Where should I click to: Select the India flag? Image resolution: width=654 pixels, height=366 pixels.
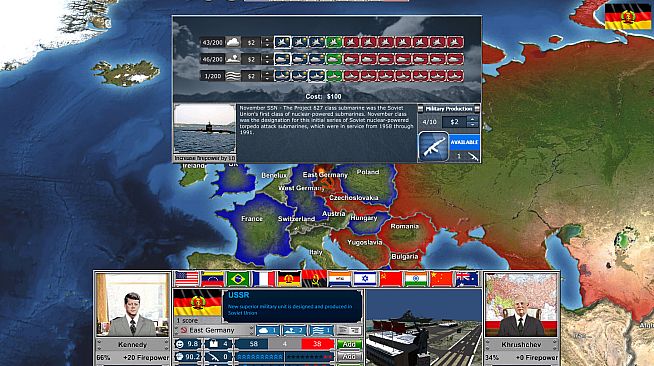tap(416, 279)
